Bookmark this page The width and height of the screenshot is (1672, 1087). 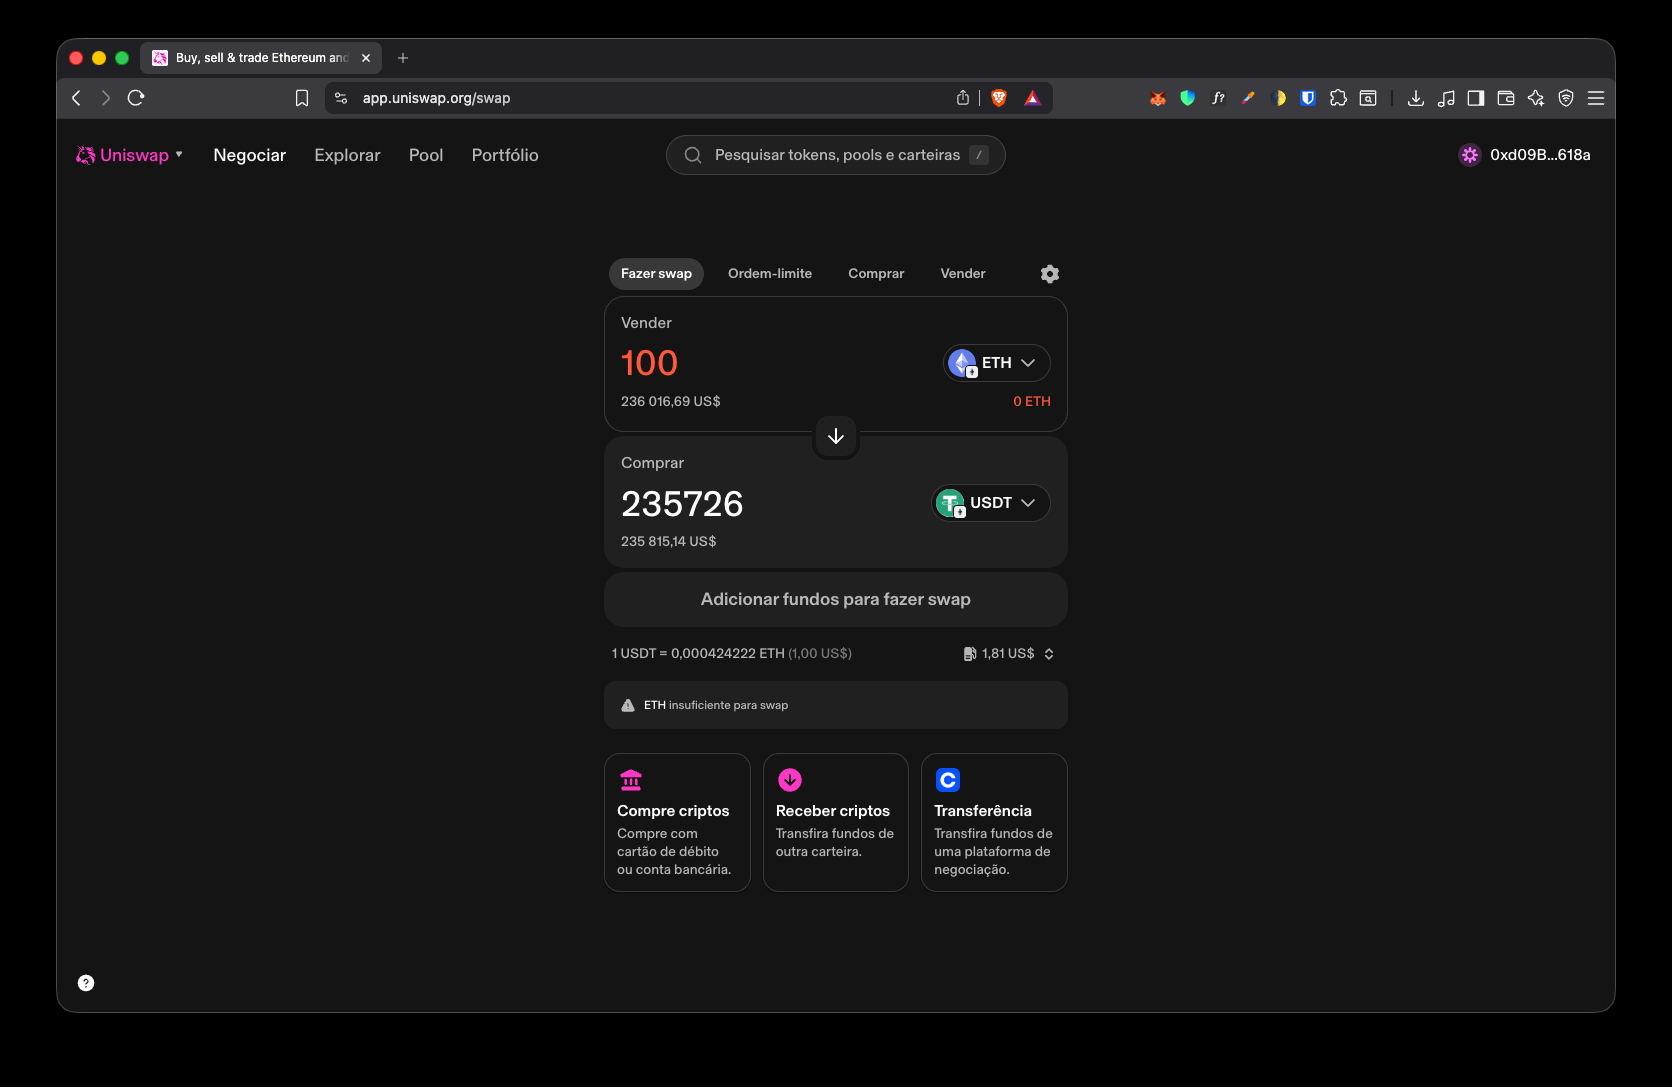point(302,98)
